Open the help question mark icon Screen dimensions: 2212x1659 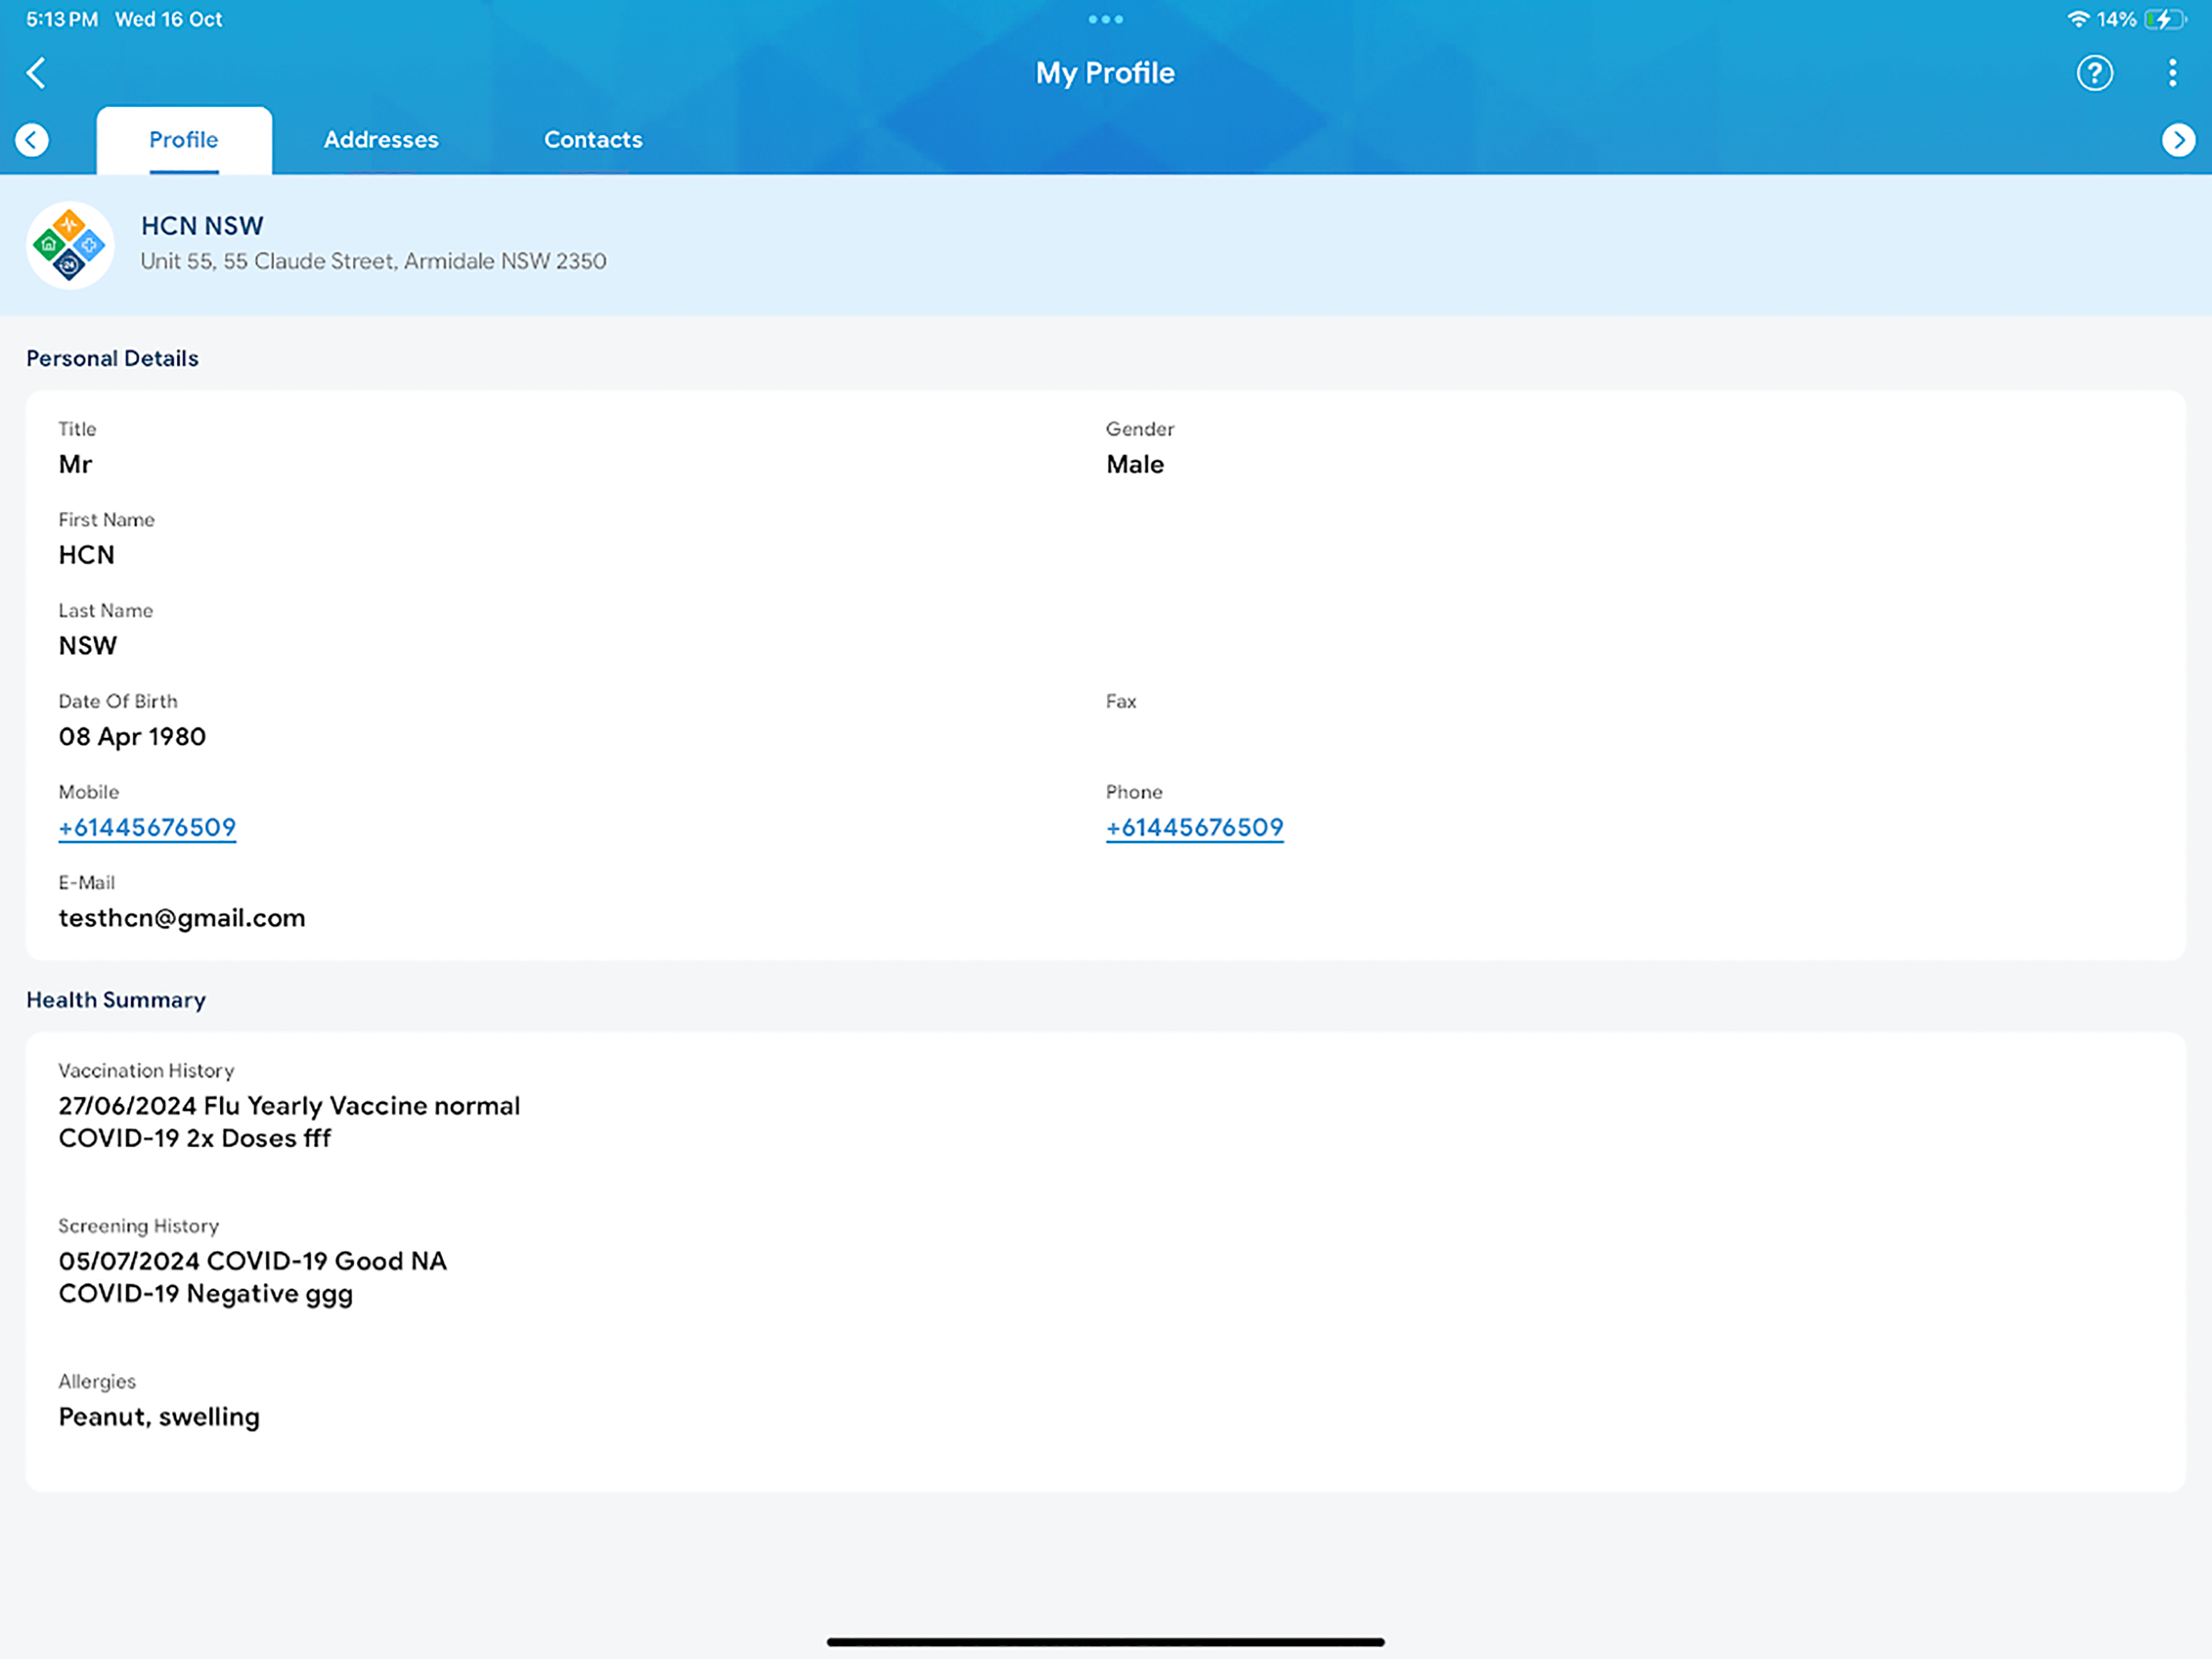pyautogui.click(x=2094, y=73)
